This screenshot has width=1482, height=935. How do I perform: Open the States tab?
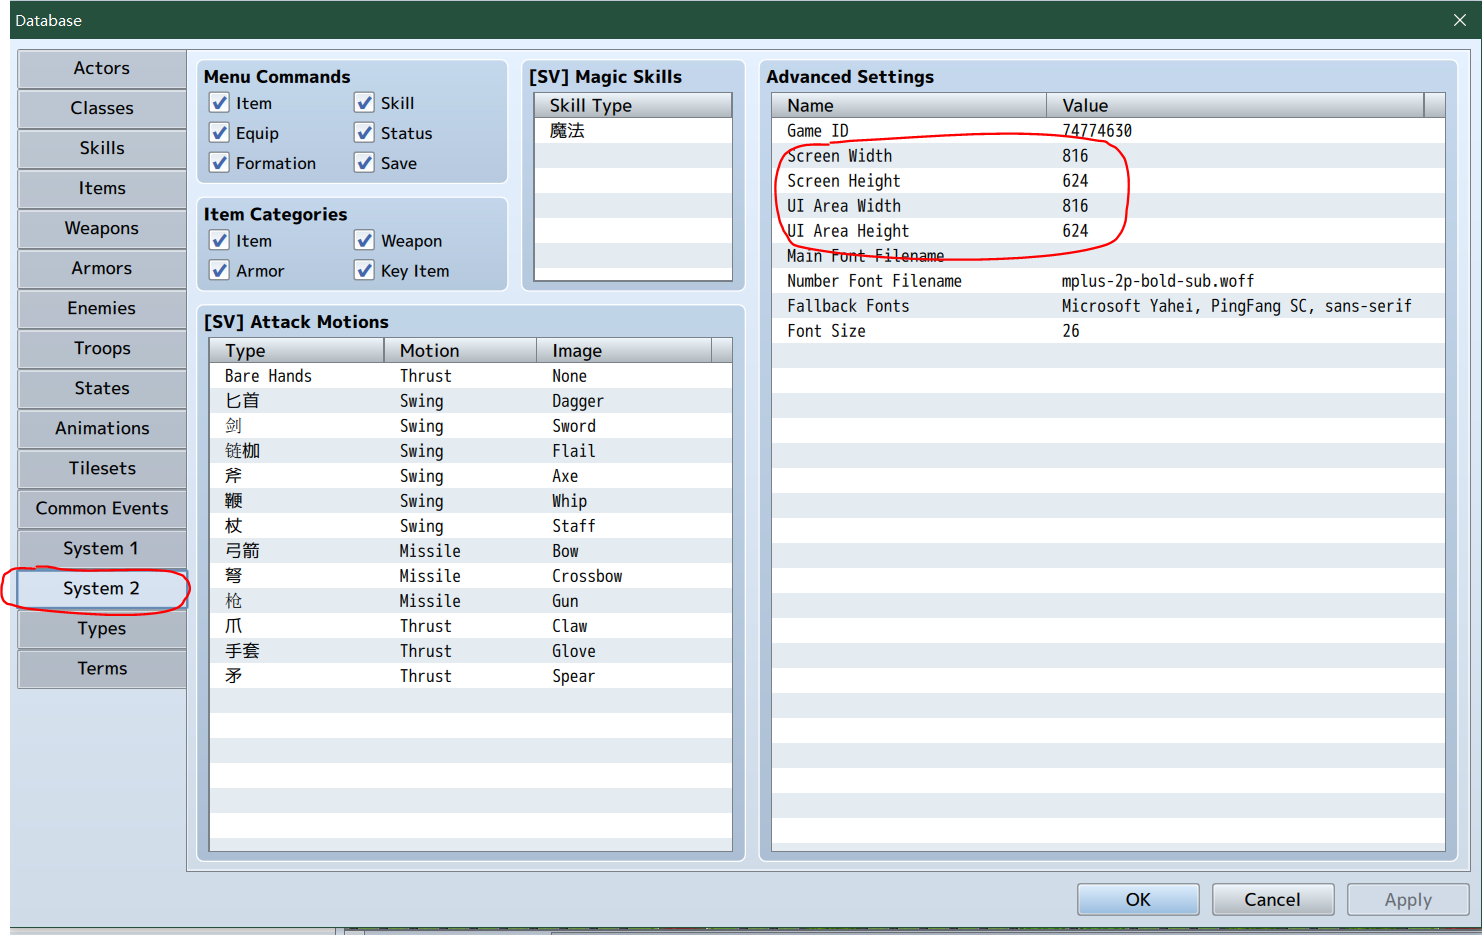click(102, 388)
